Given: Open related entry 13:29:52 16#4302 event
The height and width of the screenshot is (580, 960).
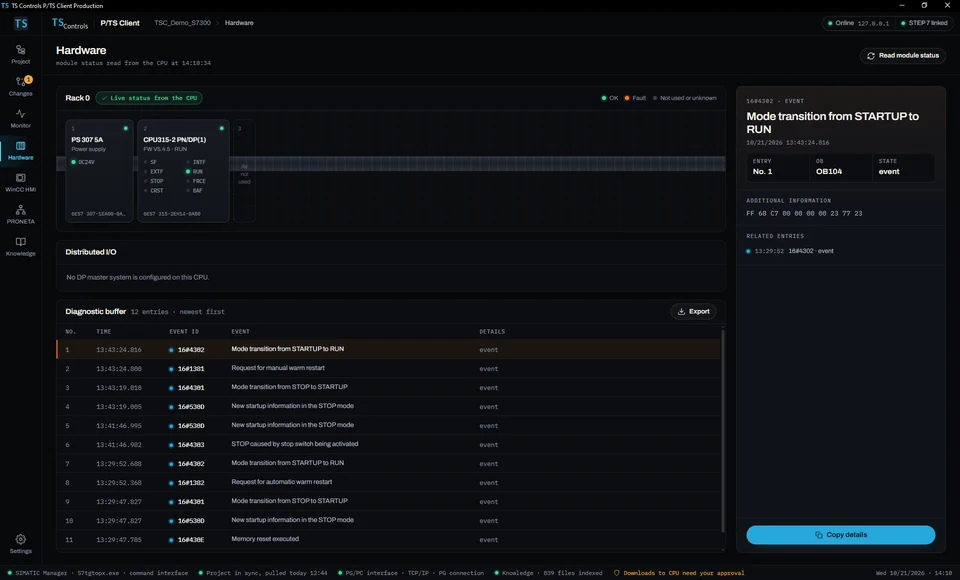Looking at the screenshot, I should (793, 251).
